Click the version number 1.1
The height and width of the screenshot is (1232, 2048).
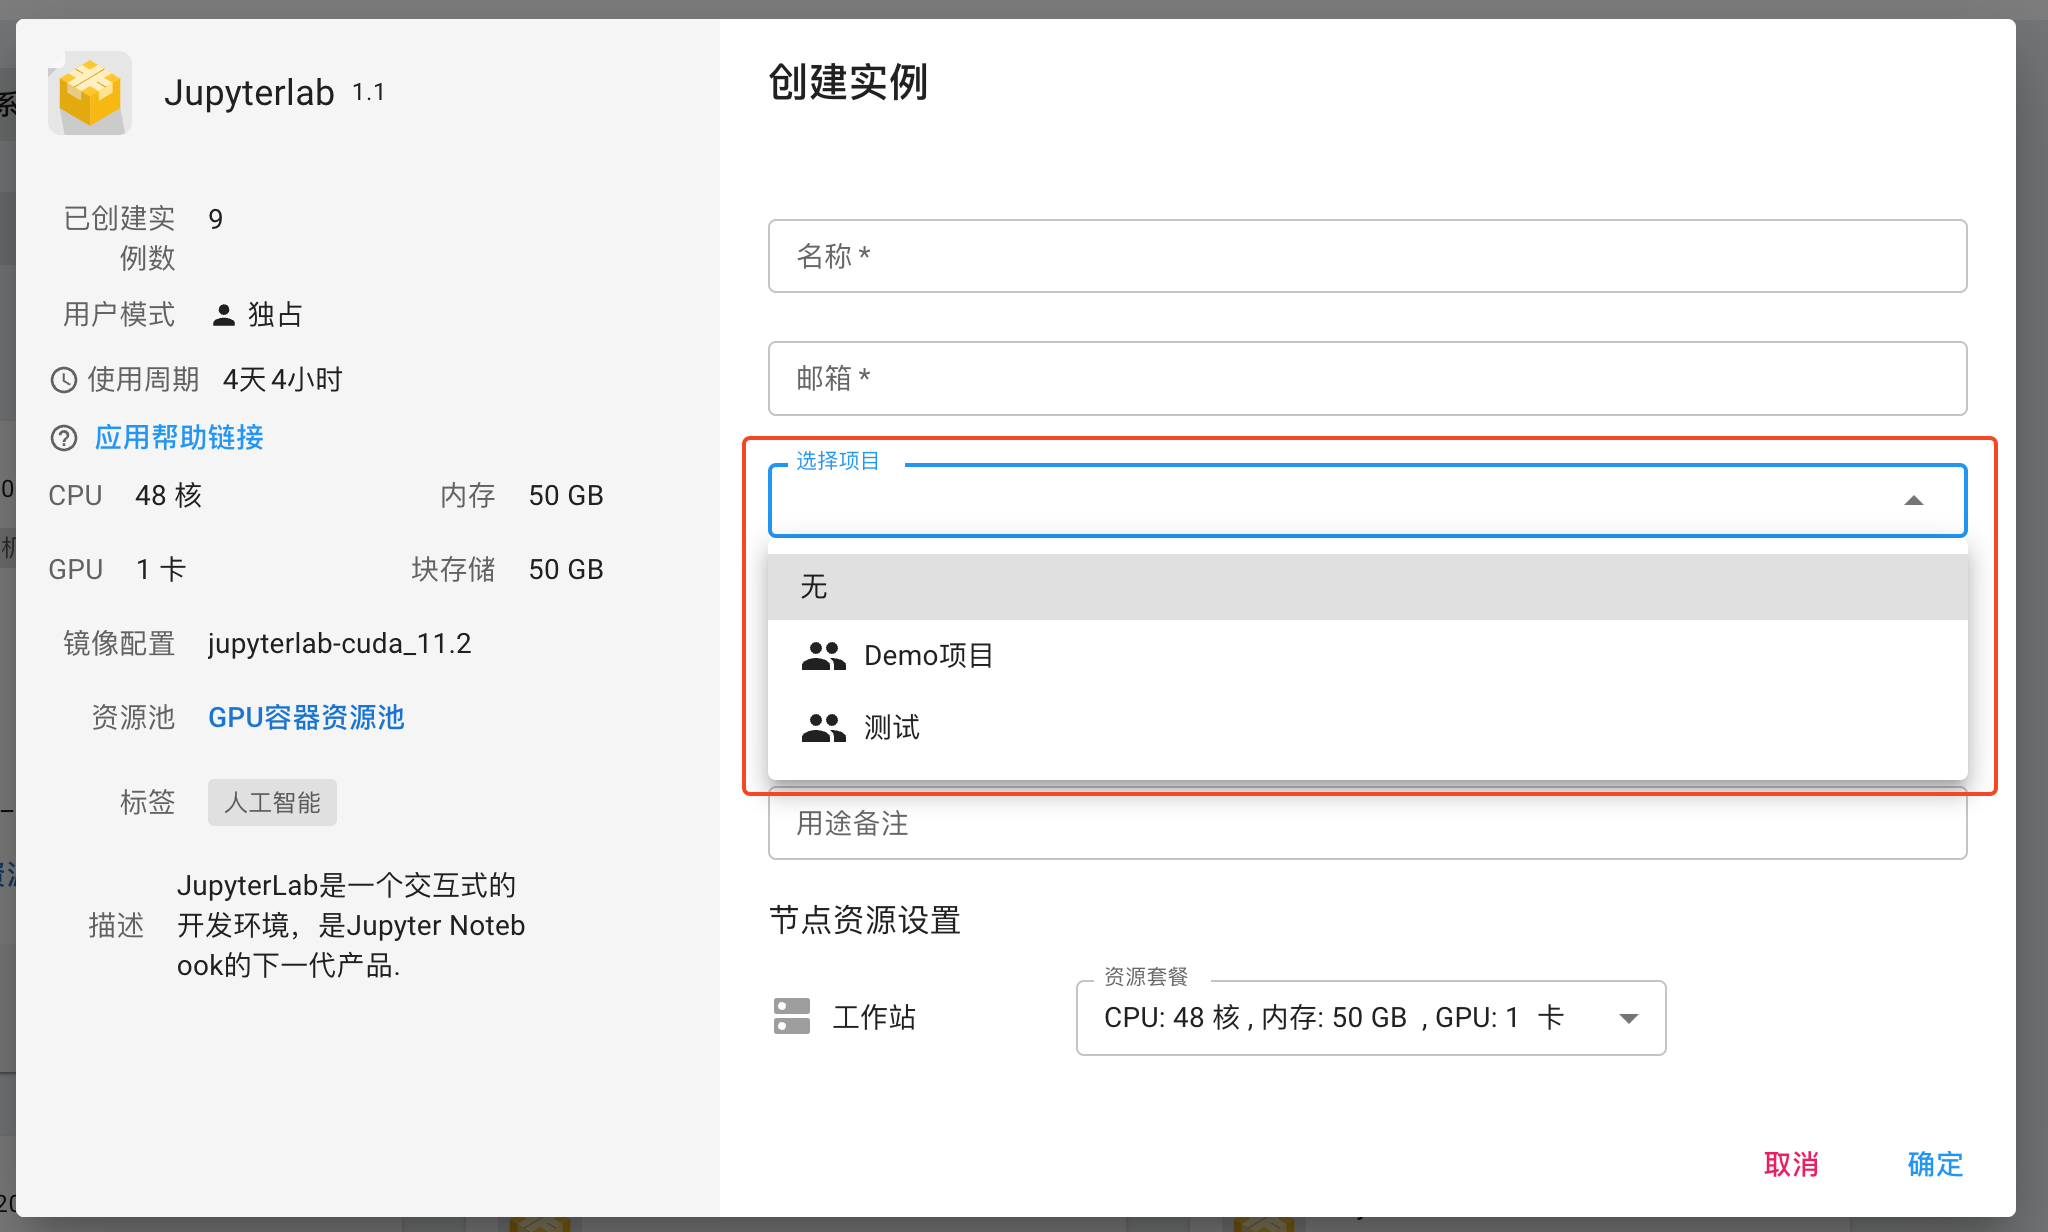[x=368, y=92]
